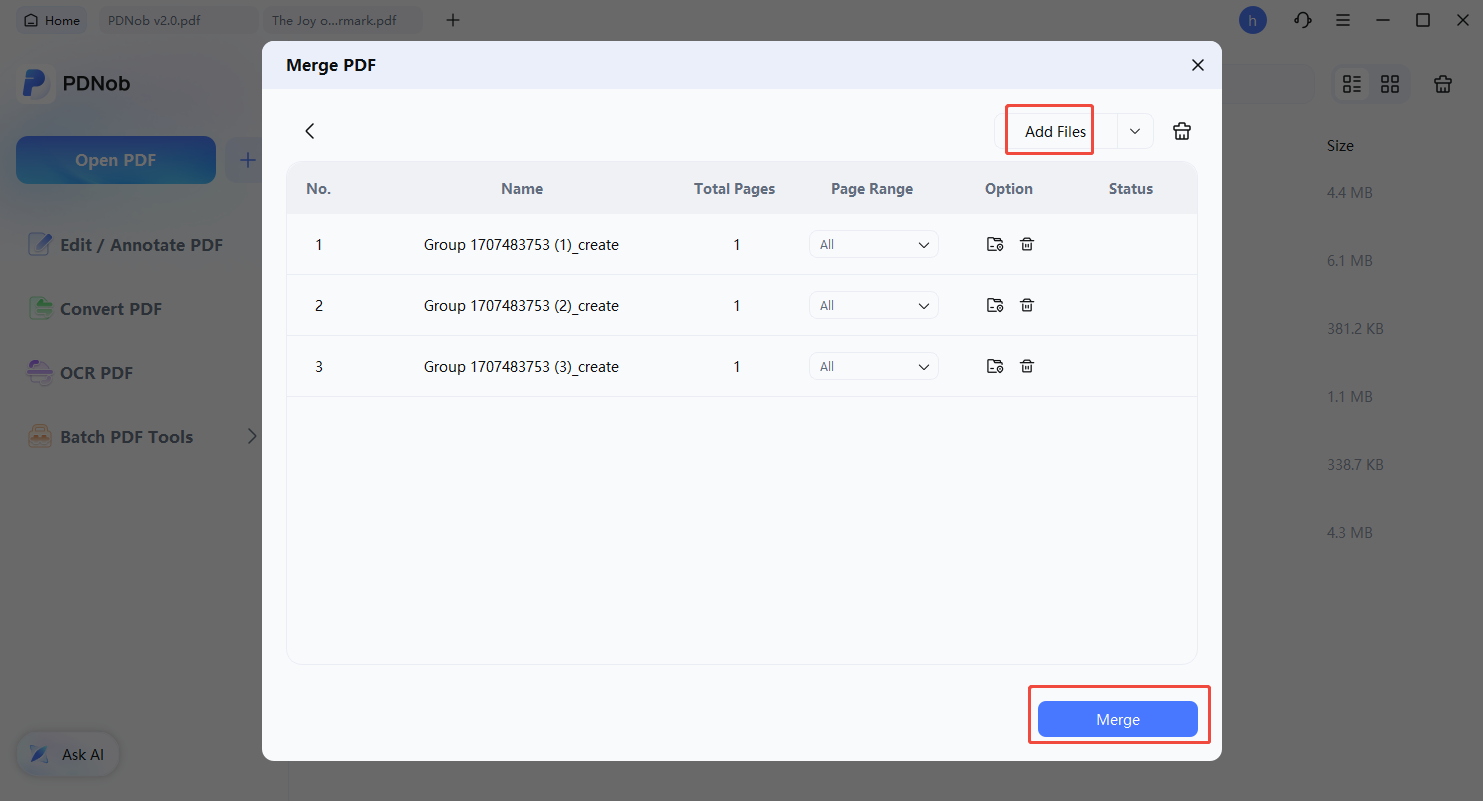Switch to list view

pyautogui.click(x=1352, y=84)
